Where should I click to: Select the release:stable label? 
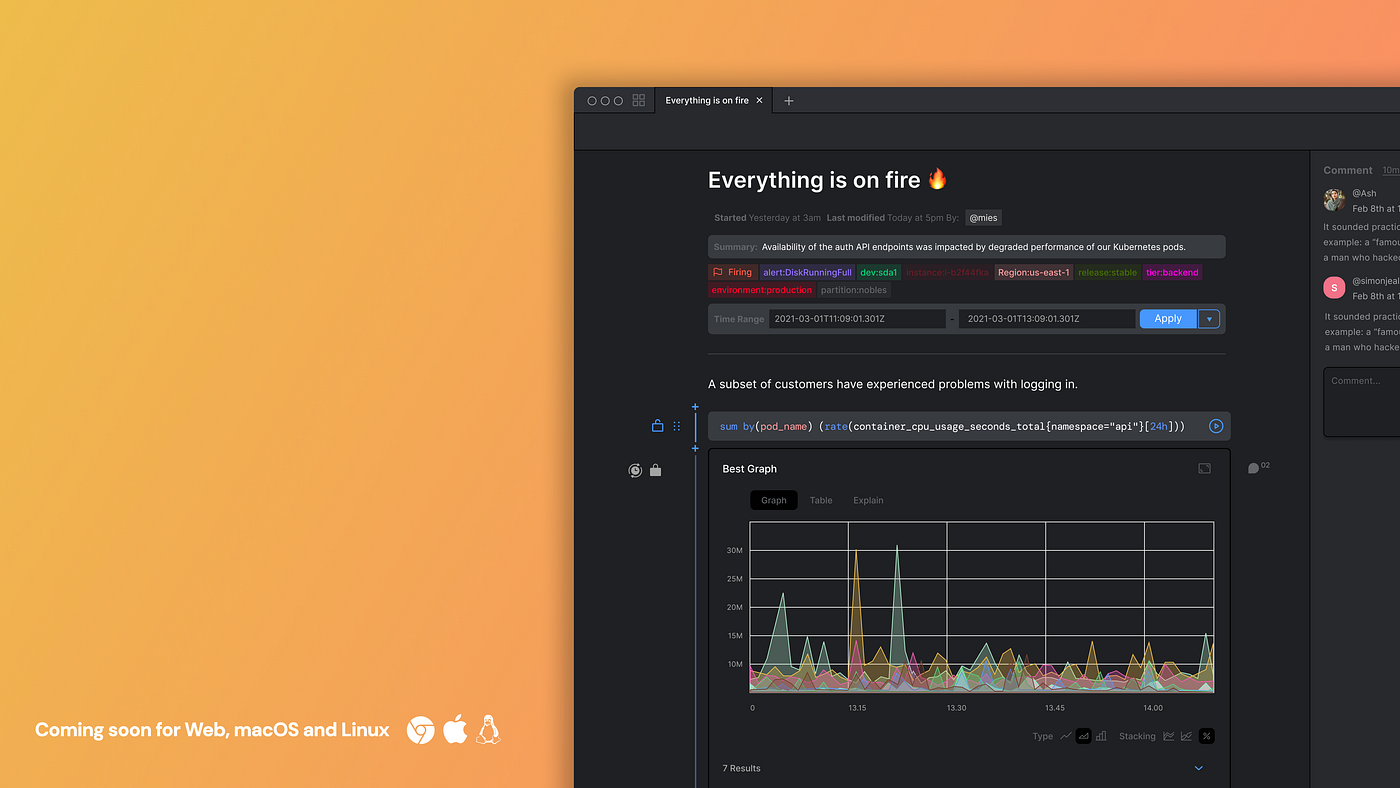pyautogui.click(x=1107, y=272)
